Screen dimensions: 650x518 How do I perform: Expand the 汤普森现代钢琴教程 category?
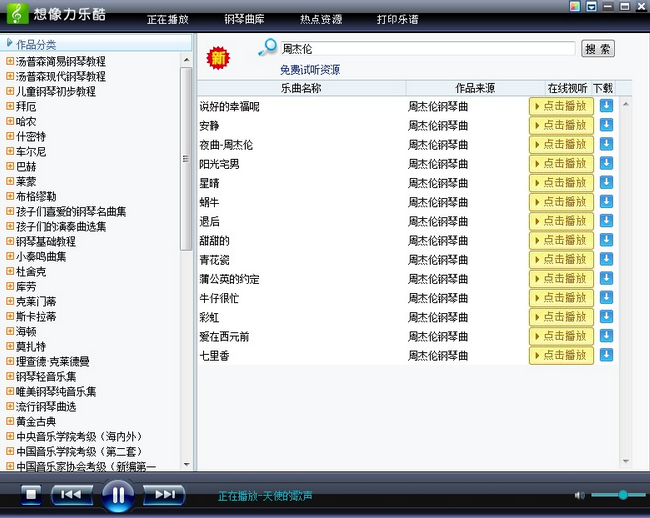pos(10,76)
